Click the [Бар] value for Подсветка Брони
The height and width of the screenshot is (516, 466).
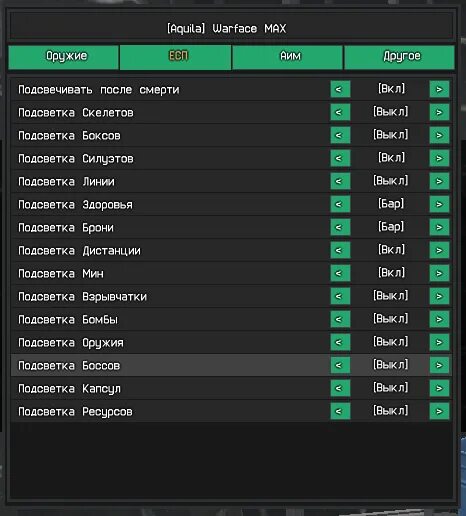391,227
